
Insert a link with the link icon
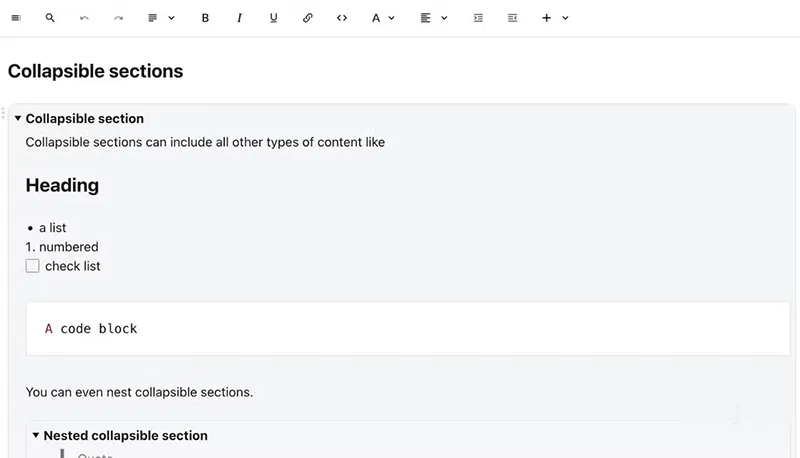tap(307, 18)
